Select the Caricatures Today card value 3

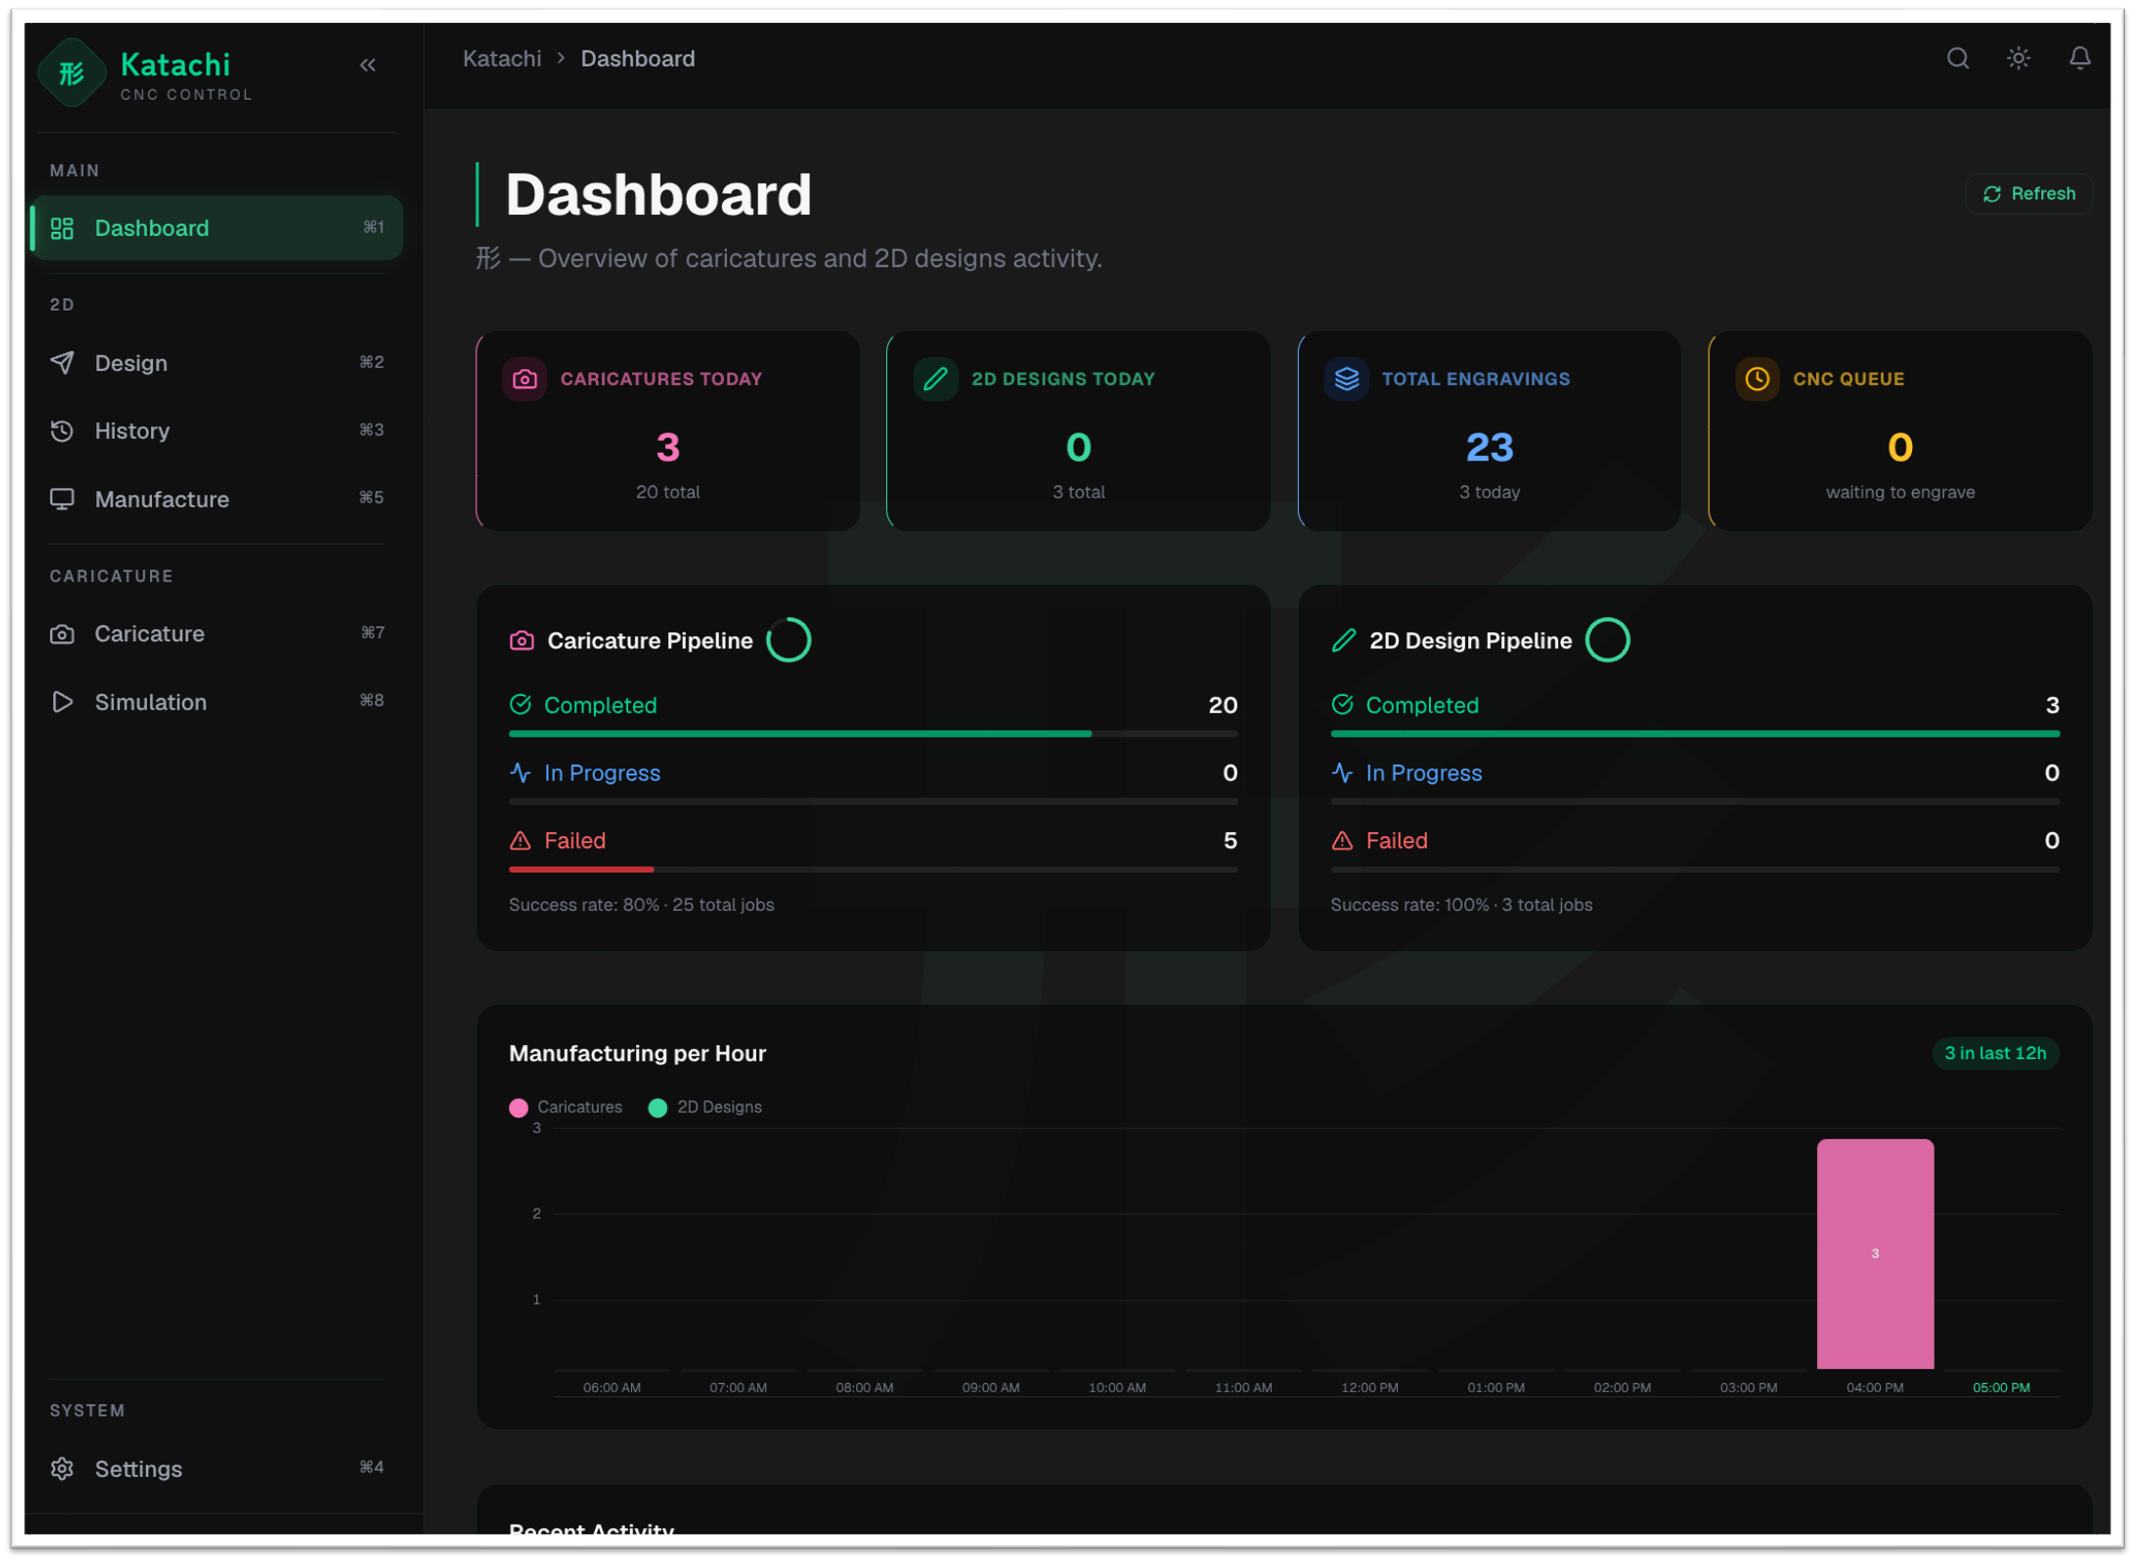(668, 447)
